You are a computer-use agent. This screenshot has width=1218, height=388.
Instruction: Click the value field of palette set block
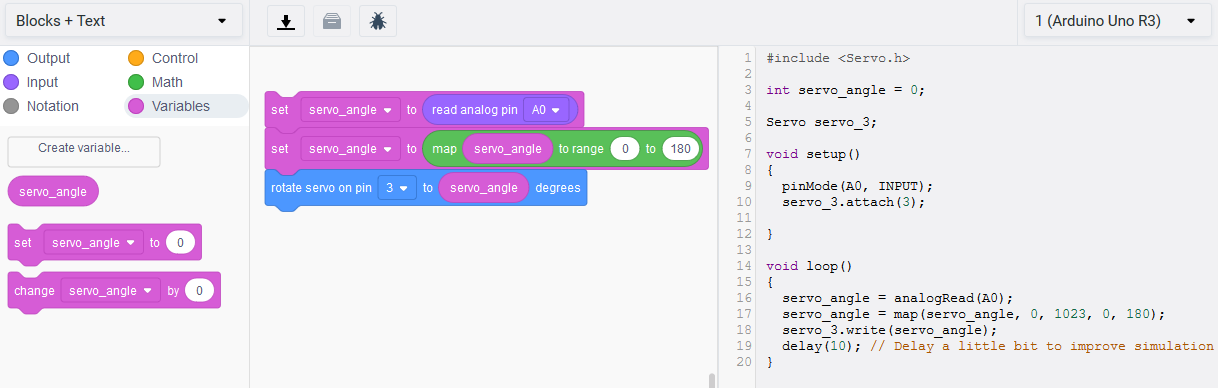click(180, 242)
